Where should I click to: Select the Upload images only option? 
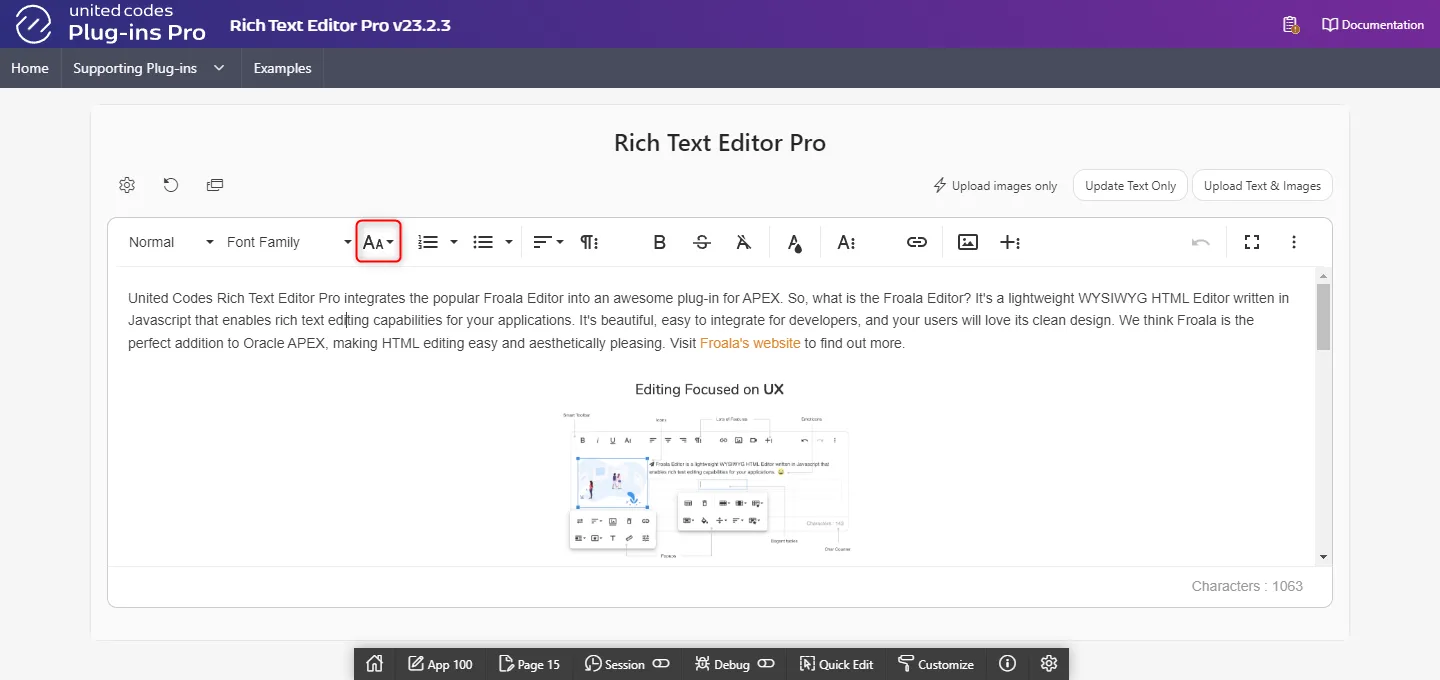click(x=995, y=185)
